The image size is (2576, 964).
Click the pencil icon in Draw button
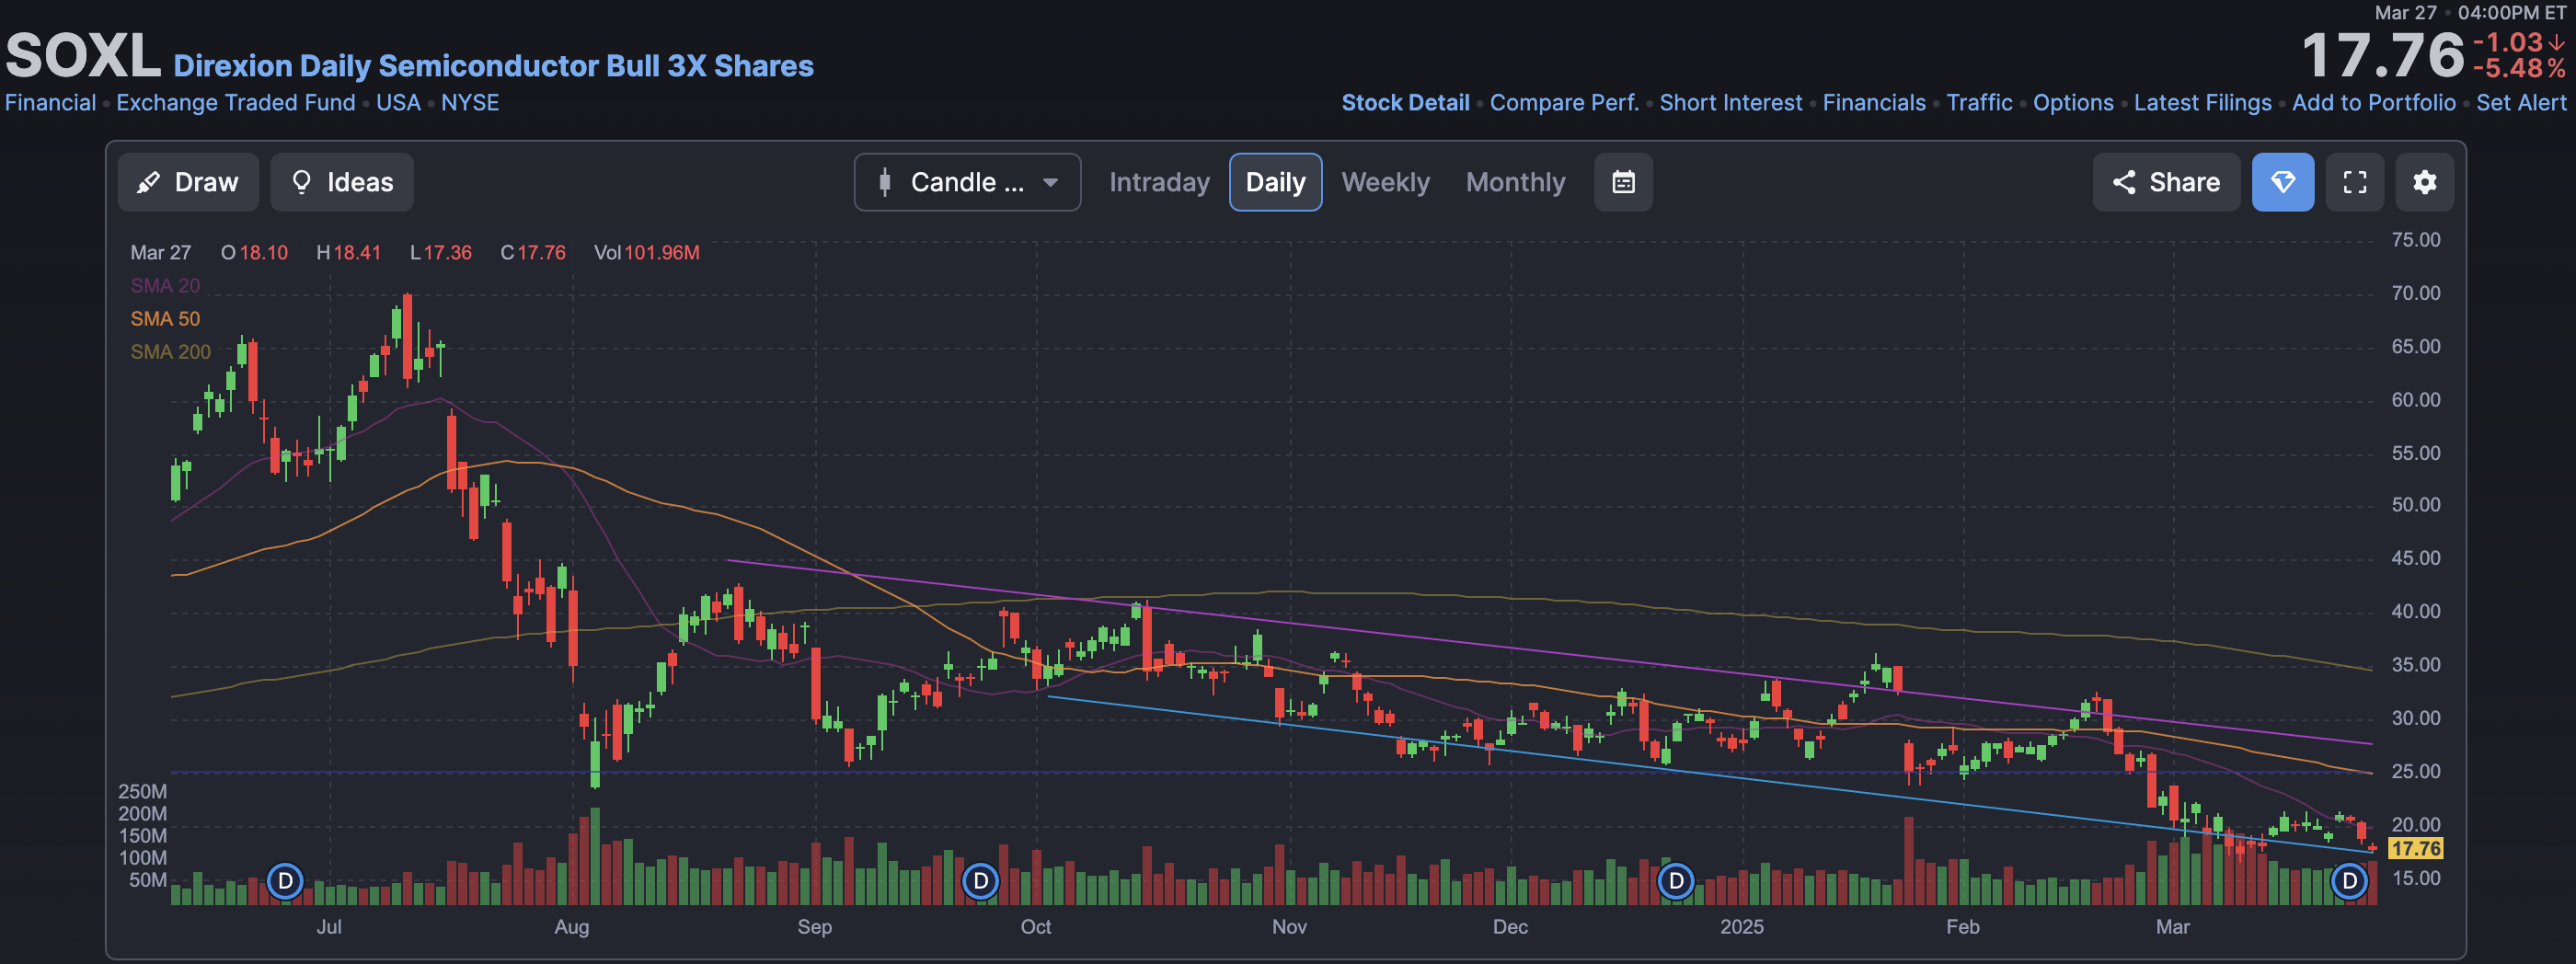[148, 182]
